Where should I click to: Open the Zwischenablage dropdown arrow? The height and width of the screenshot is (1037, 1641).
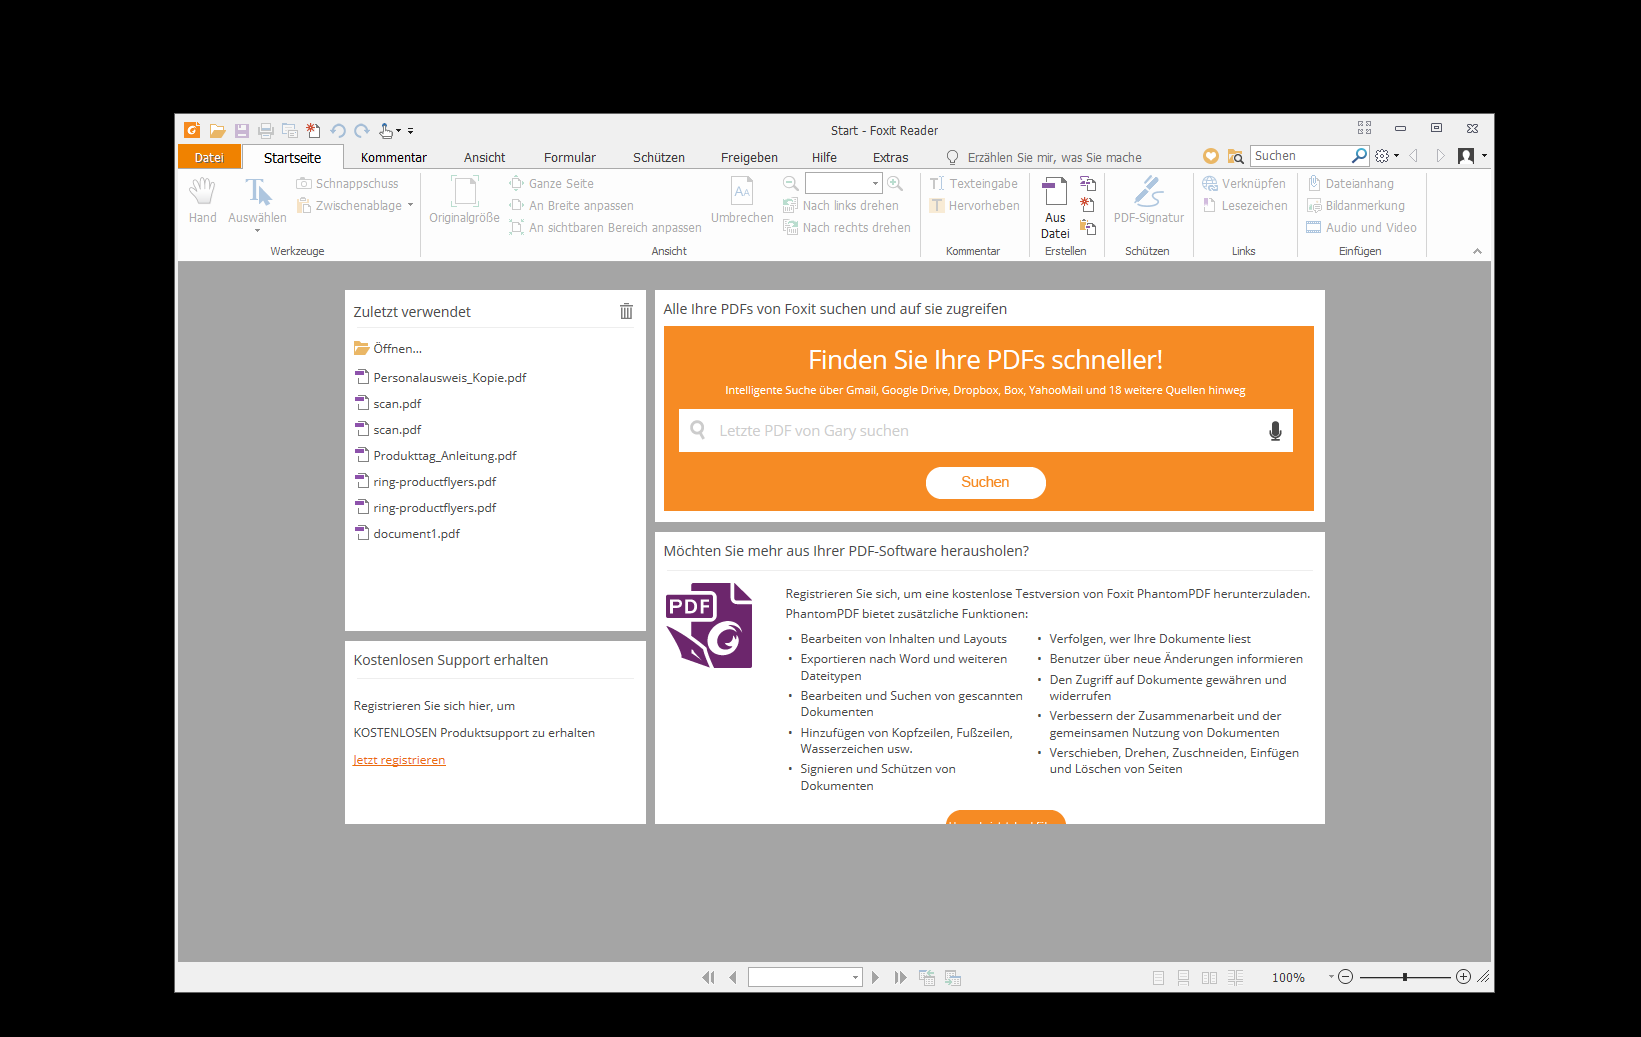coord(410,206)
